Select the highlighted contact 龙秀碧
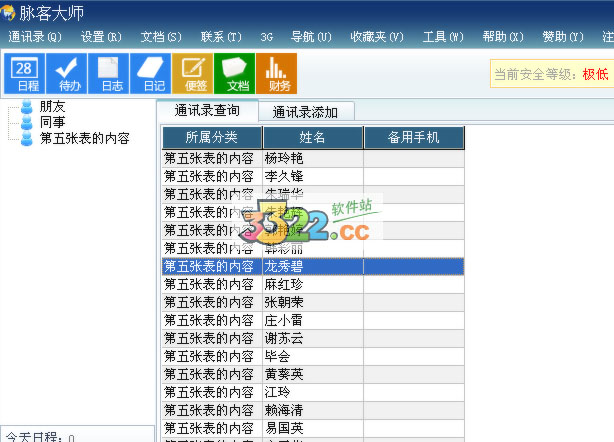This screenshot has width=614, height=442. point(313,266)
